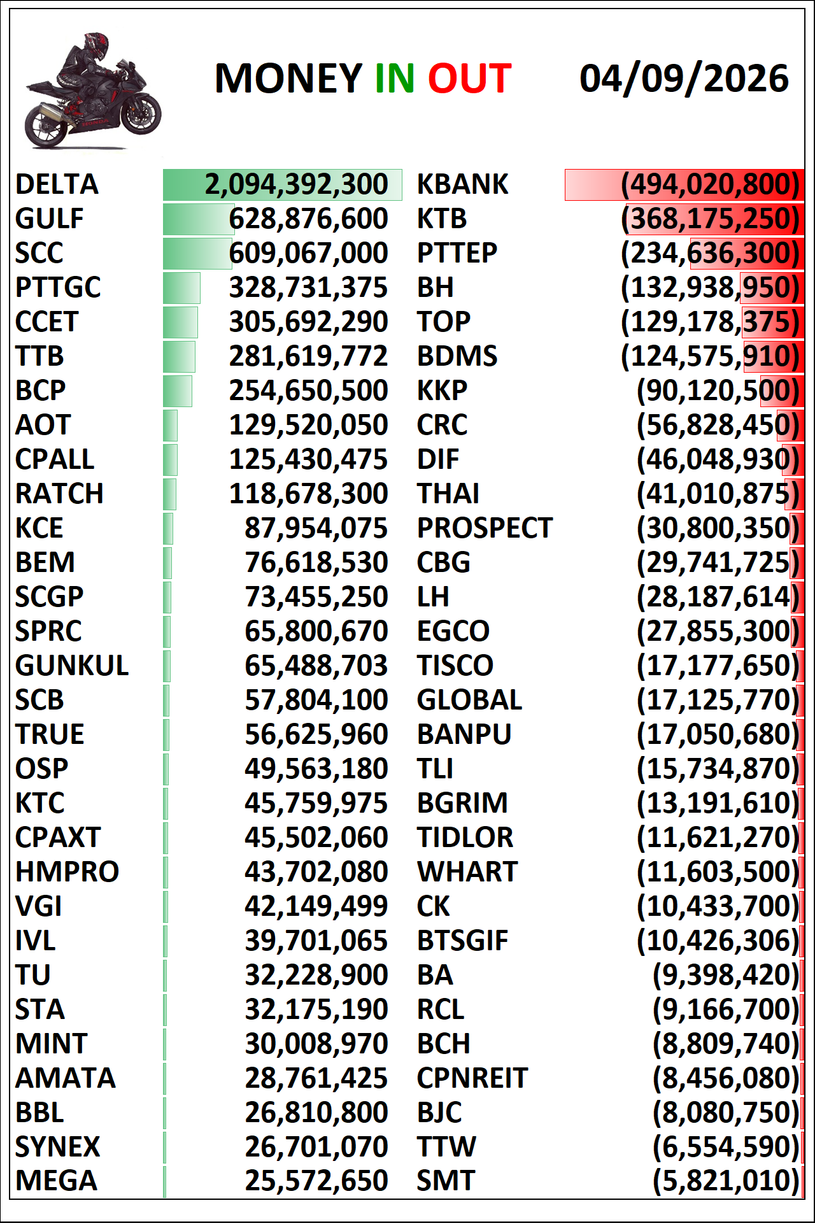Click the SMT outflow value (5,821,010)
The image size is (815, 1223).
(727, 1181)
